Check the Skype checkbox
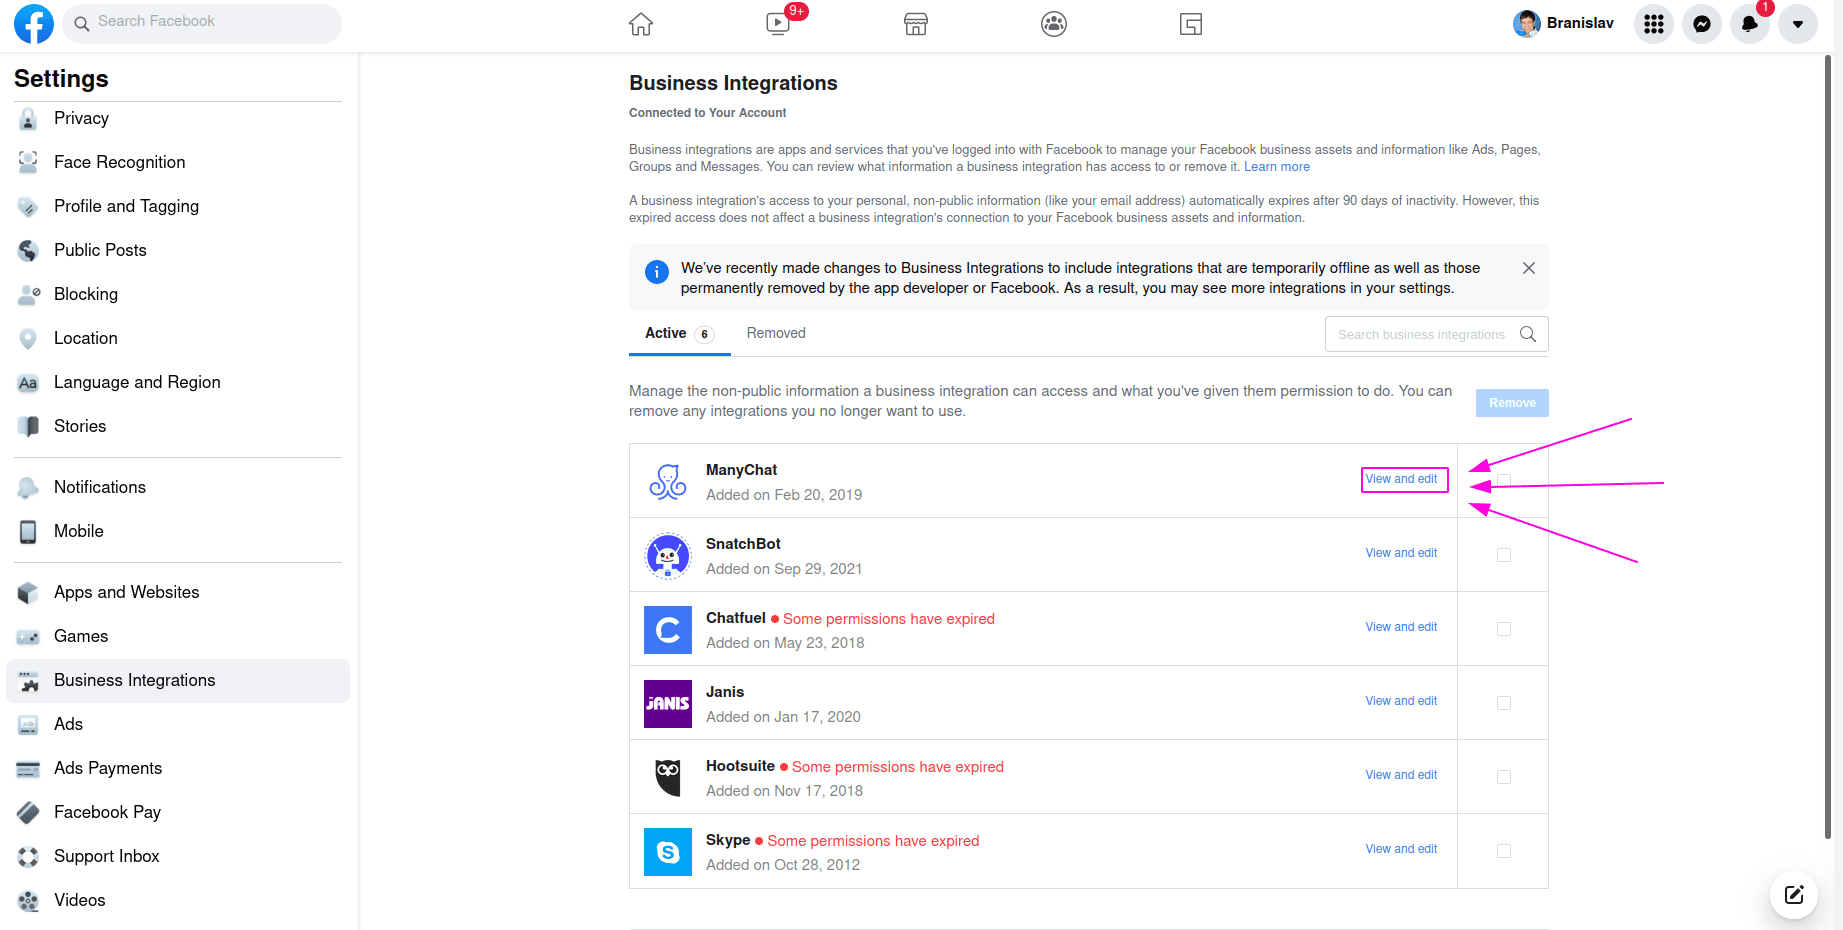Screen dimensions: 1843x930 click(x=1504, y=851)
